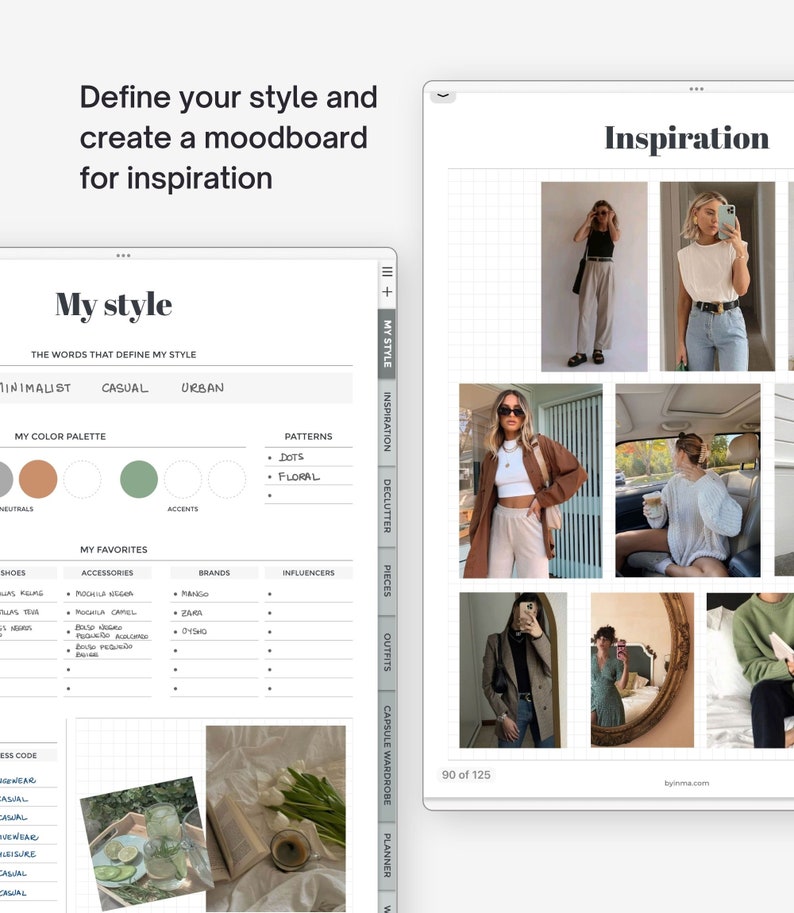Tap the three-dots handle on the My style window

123,255
